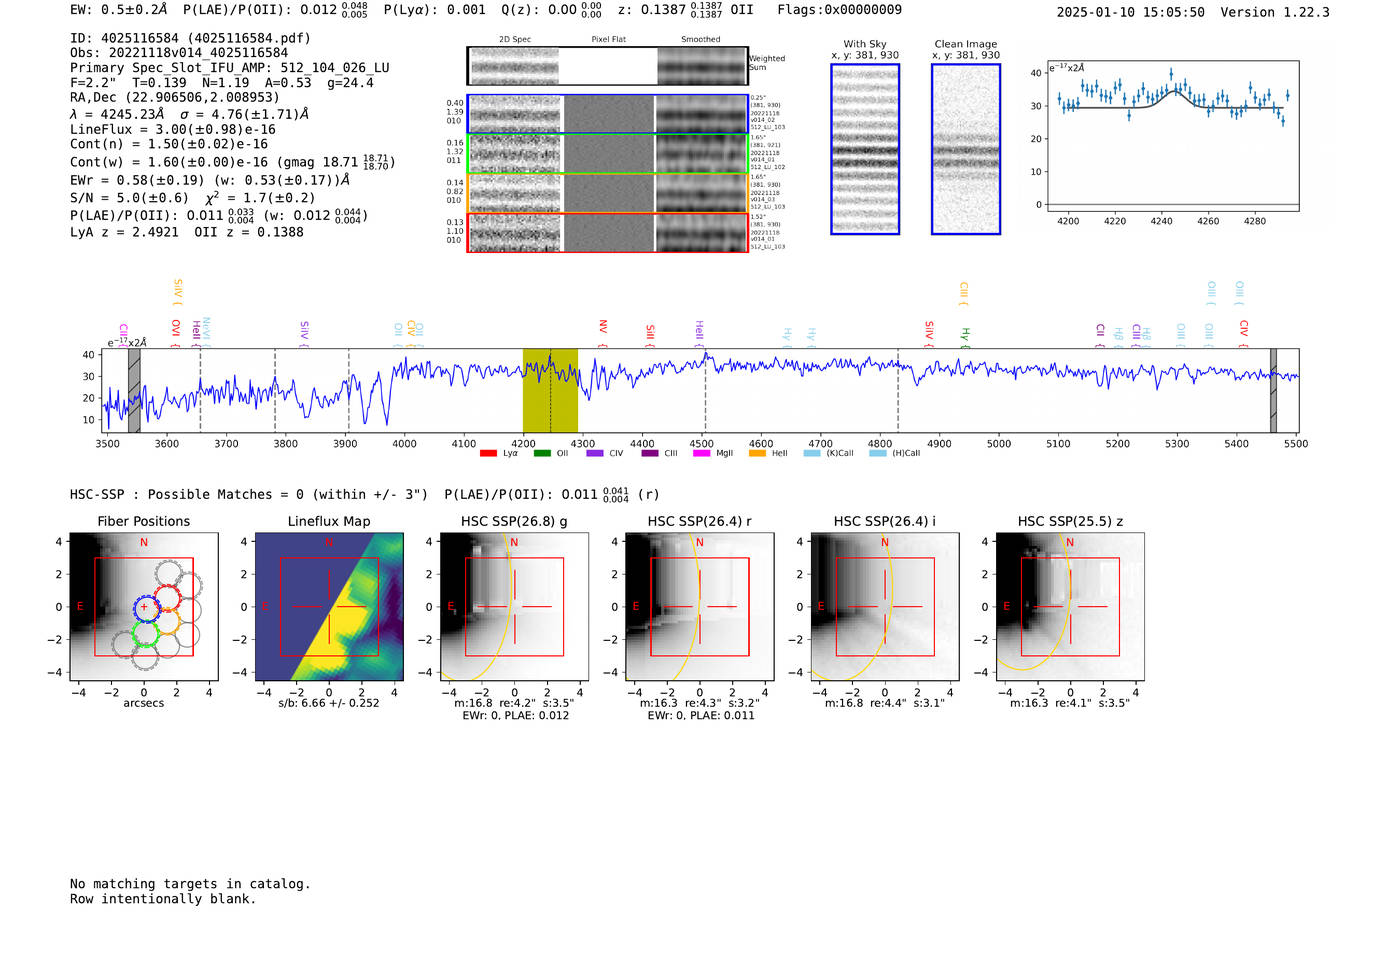Viewport: 1400px width, 953px height.
Task: Open the Fiber Positions plot
Action: point(144,607)
